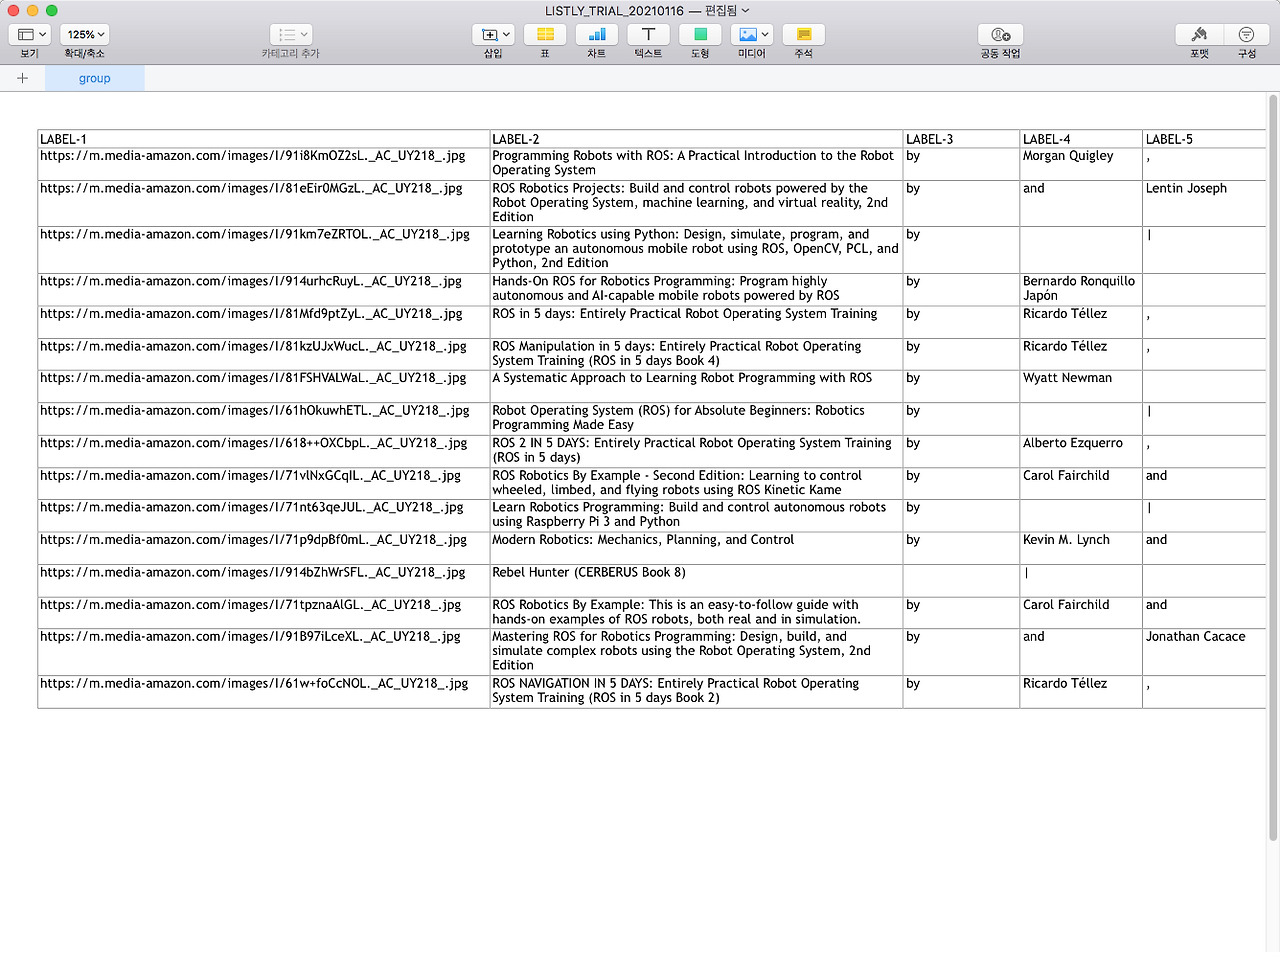1280x974 pixels.
Task: Select "Learn Robotics Programming" title cell
Action: click(x=696, y=515)
